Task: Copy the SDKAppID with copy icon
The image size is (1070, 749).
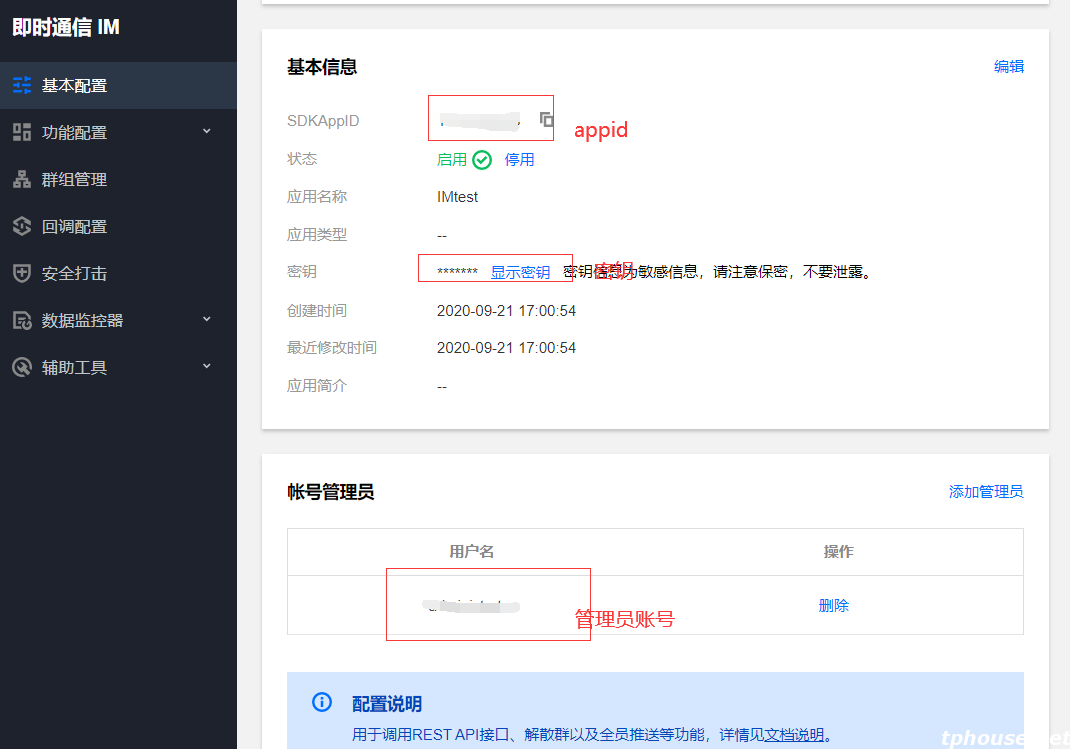Action: click(546, 120)
